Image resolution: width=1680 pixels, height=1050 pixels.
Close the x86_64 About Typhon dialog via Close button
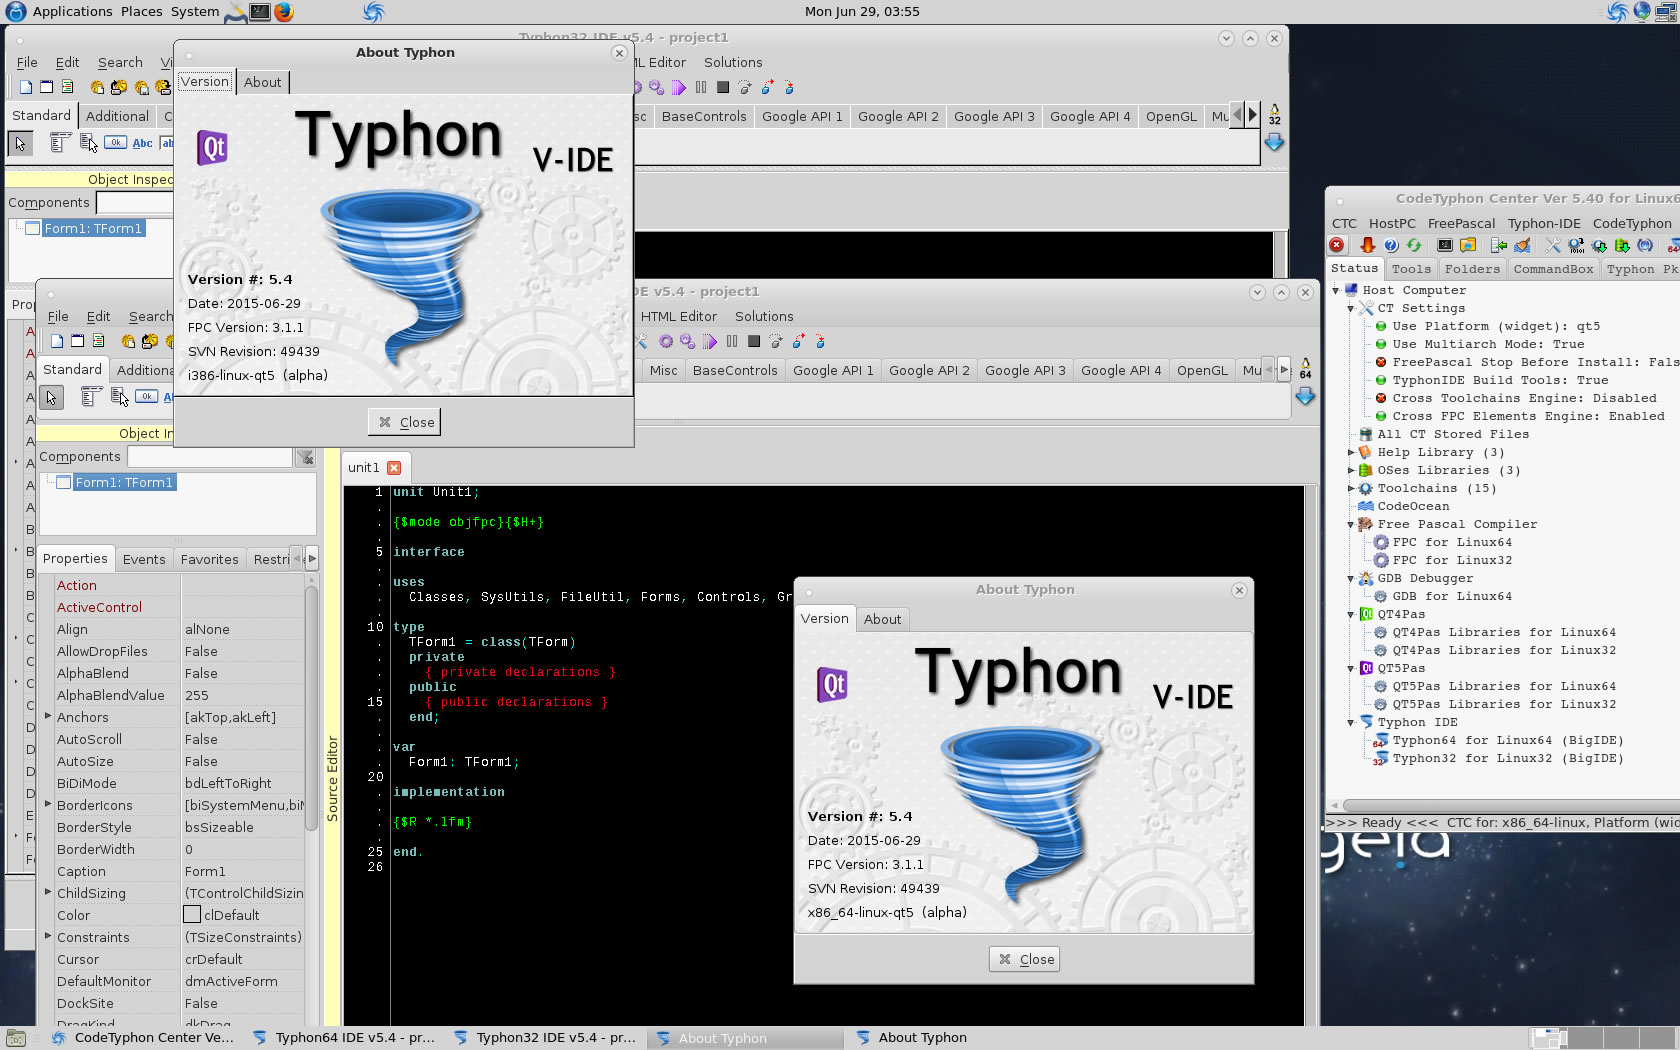pos(1026,959)
